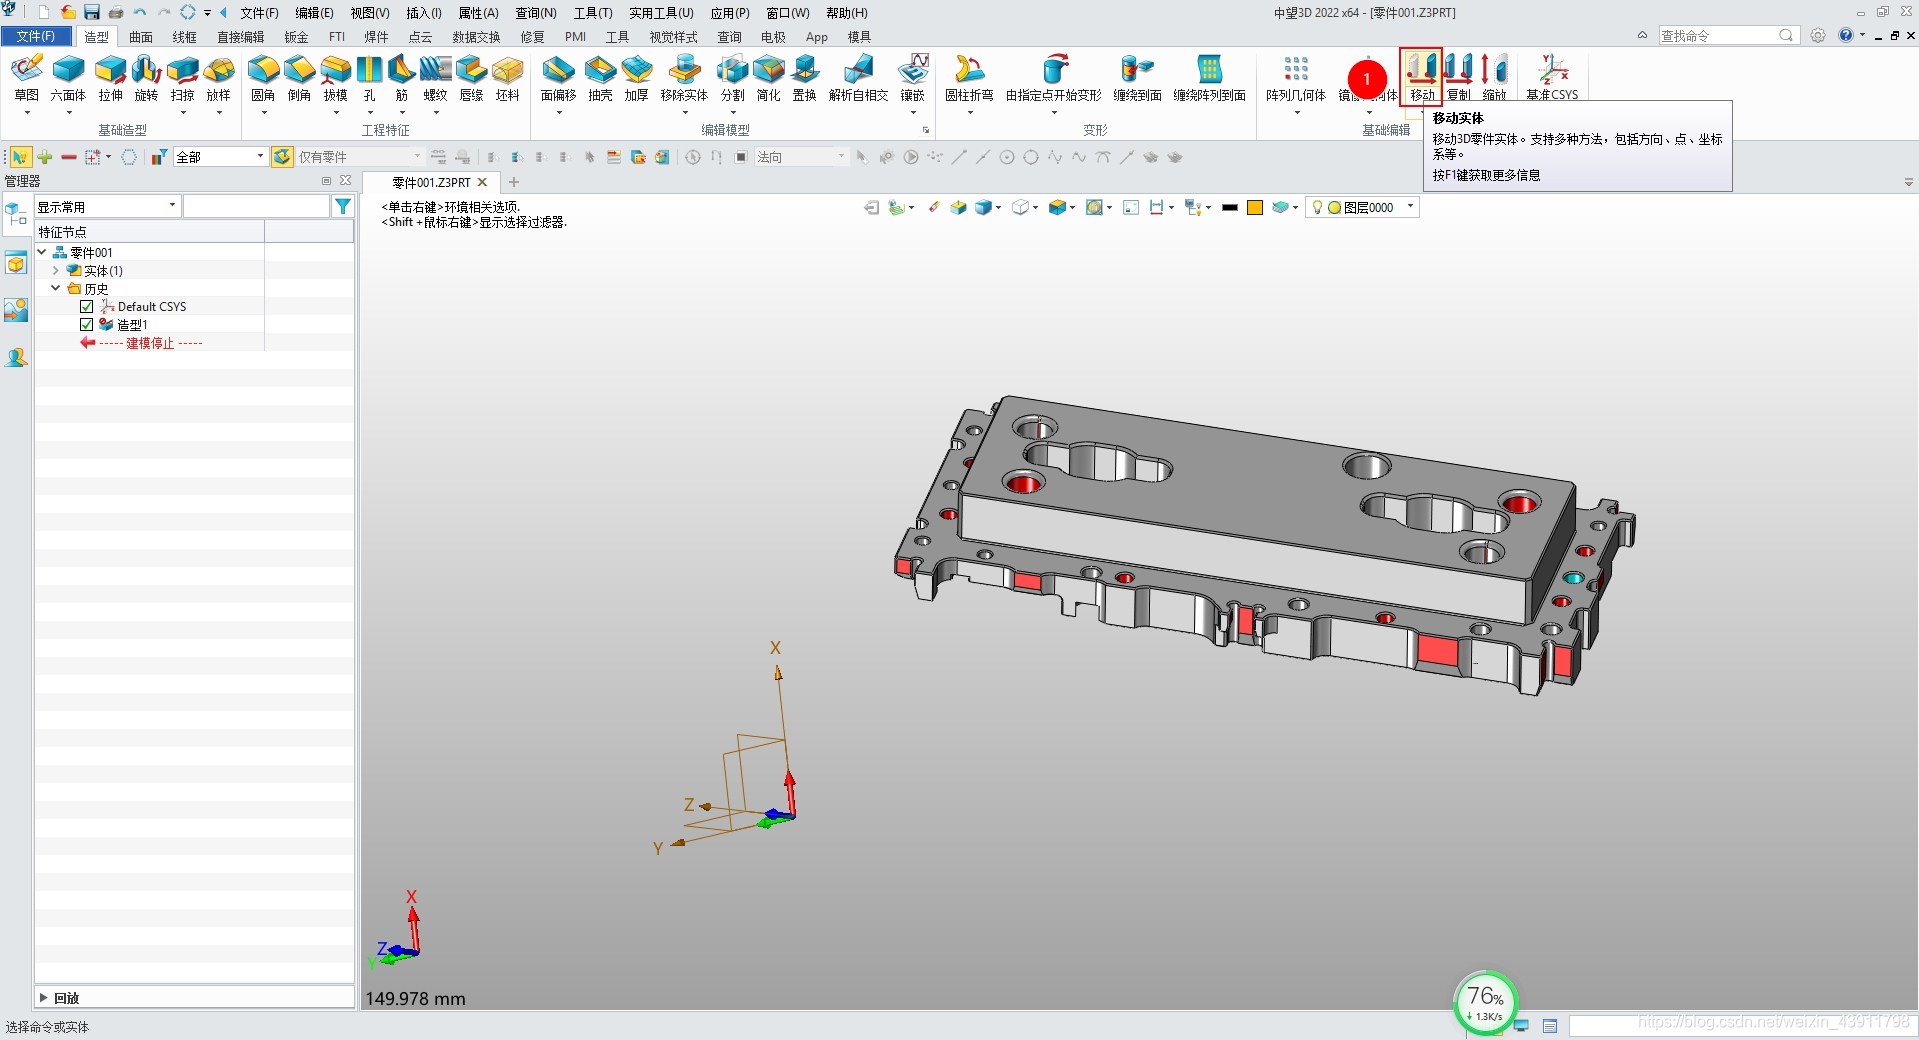Click the green plus add-selection icon
The height and width of the screenshot is (1040, 1919).
(x=45, y=157)
